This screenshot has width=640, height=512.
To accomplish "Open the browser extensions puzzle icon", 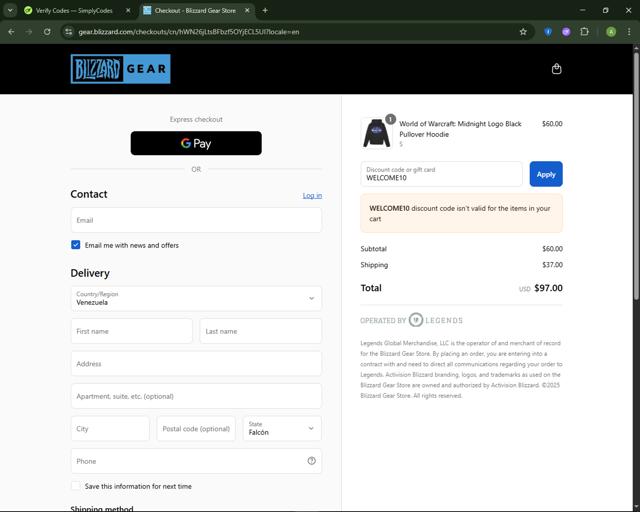I will [584, 32].
